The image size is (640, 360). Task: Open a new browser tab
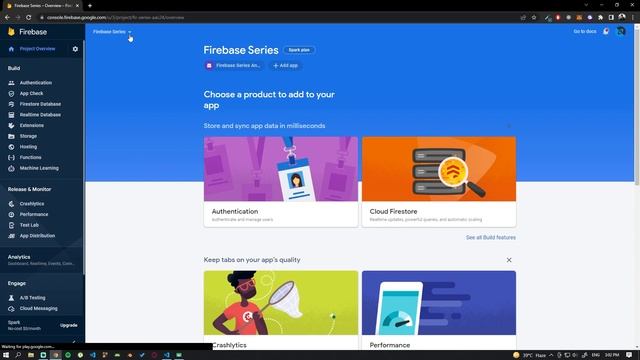[x=90, y=6]
